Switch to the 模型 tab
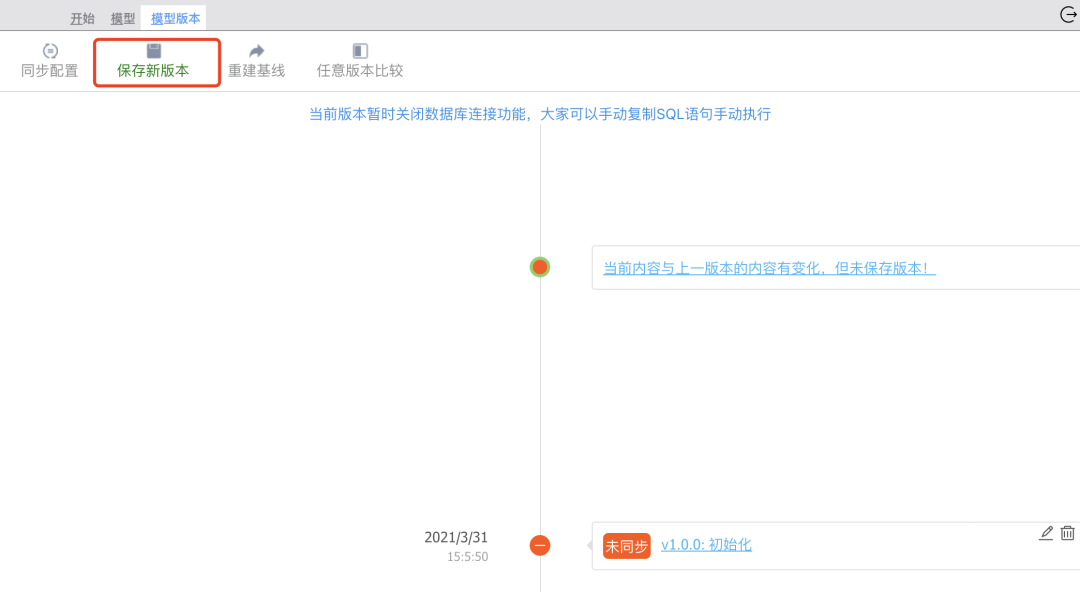Viewport: 1080px width, 592px height. pos(122,17)
